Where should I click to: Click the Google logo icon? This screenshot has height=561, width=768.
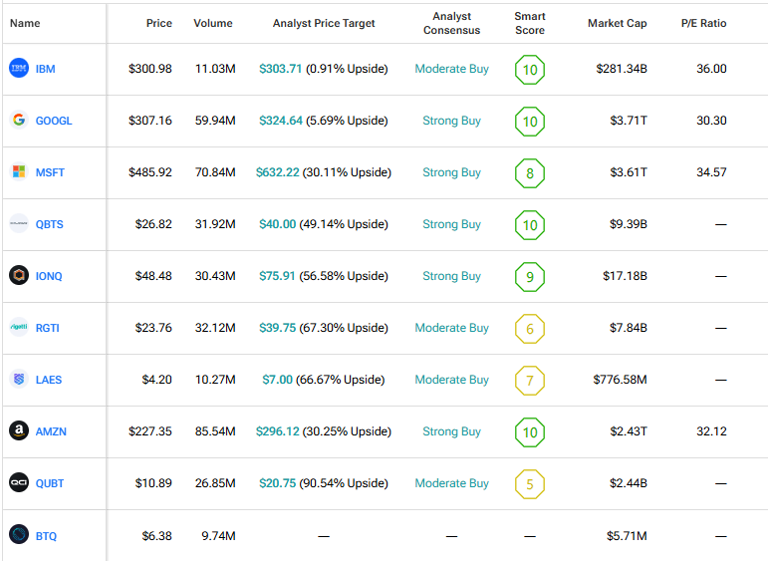click(18, 120)
